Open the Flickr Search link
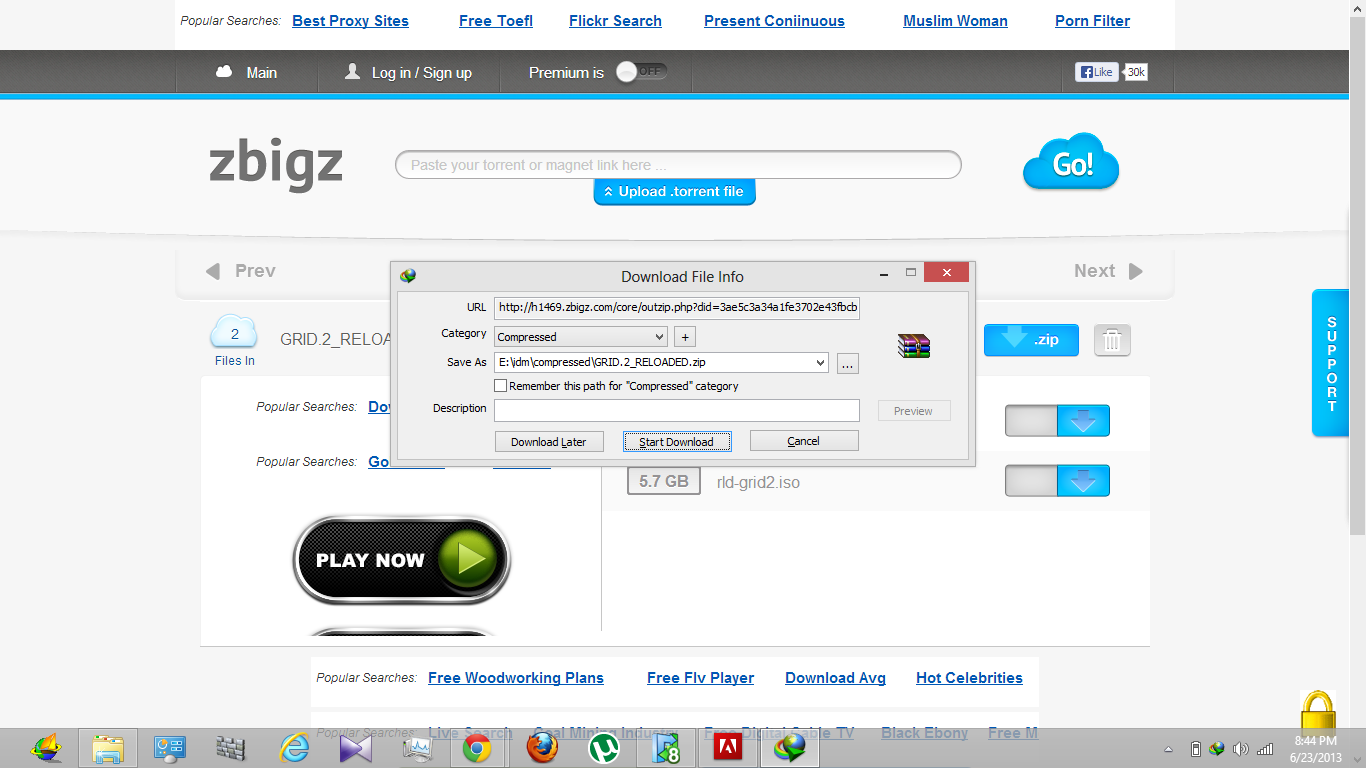 (x=615, y=21)
